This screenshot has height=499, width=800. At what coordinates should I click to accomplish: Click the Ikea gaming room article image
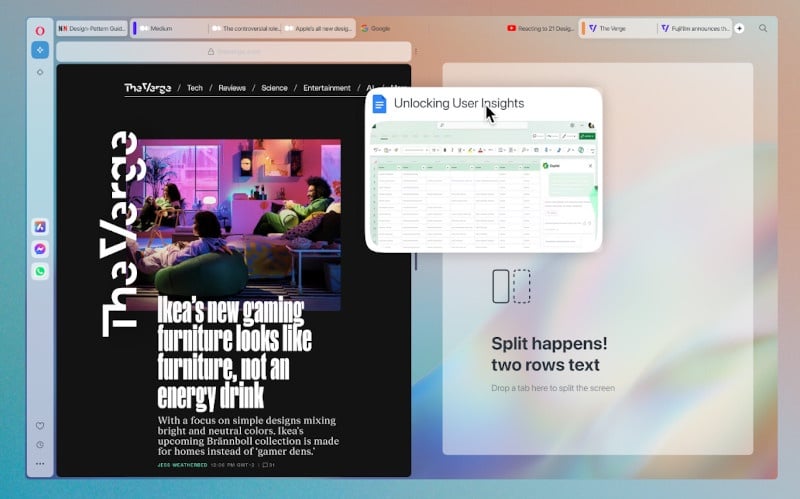point(234,224)
